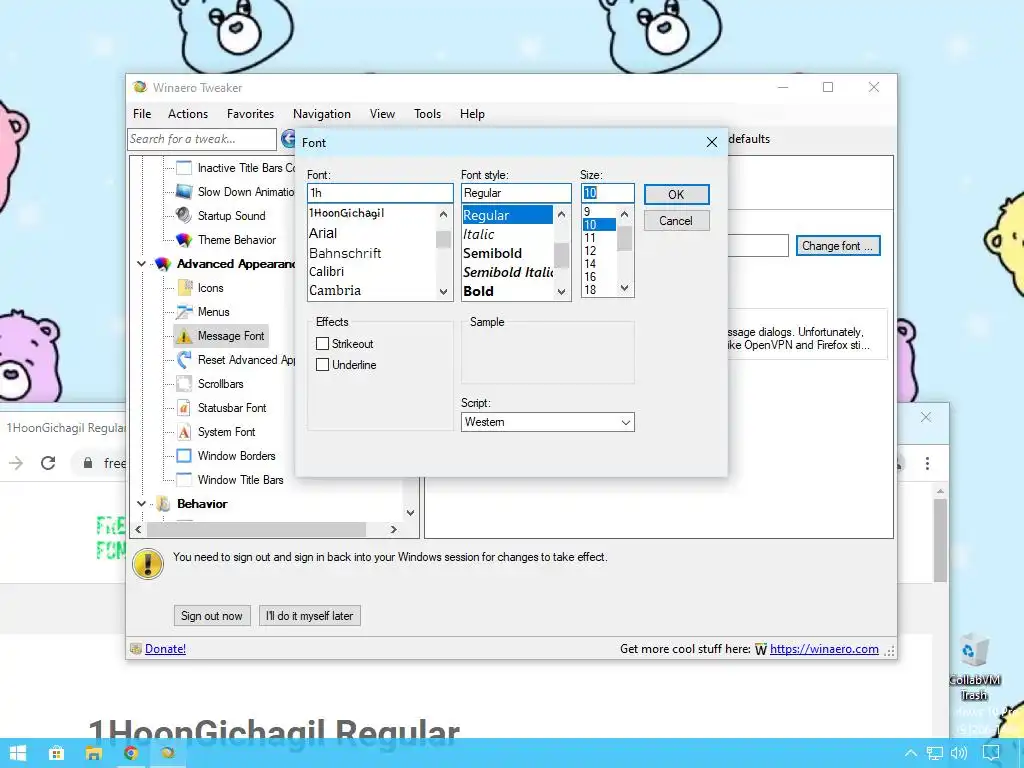The width and height of the screenshot is (1024, 768).
Task: Open the https://winaero.com link
Action: click(824, 648)
